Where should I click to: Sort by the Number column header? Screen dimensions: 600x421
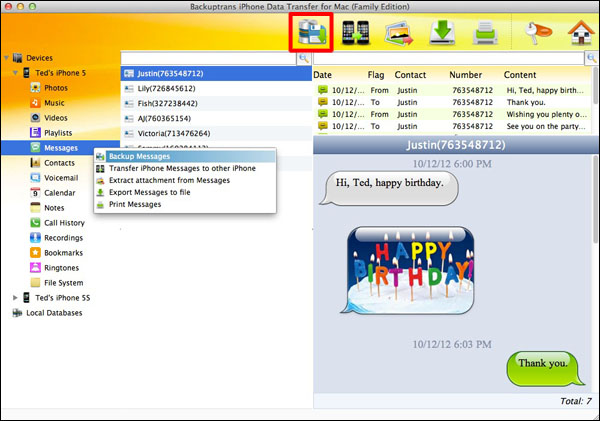point(466,75)
